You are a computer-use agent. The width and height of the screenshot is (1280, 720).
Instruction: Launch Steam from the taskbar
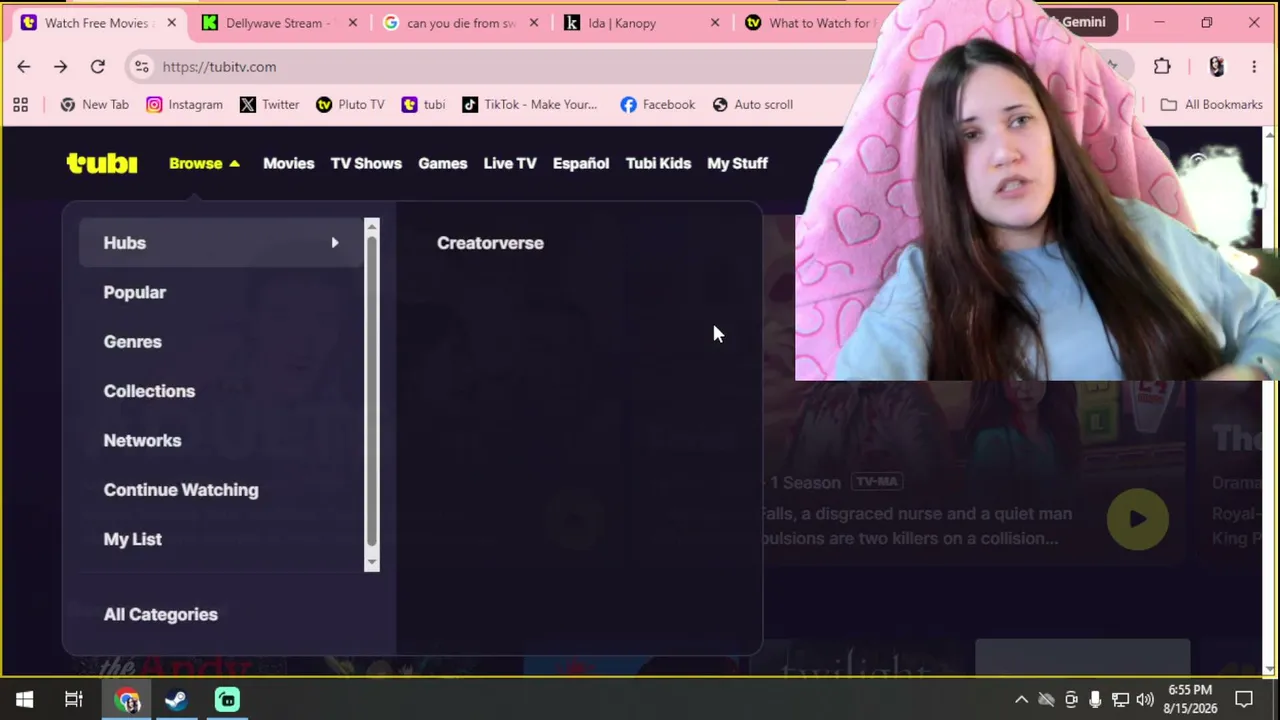click(x=176, y=700)
